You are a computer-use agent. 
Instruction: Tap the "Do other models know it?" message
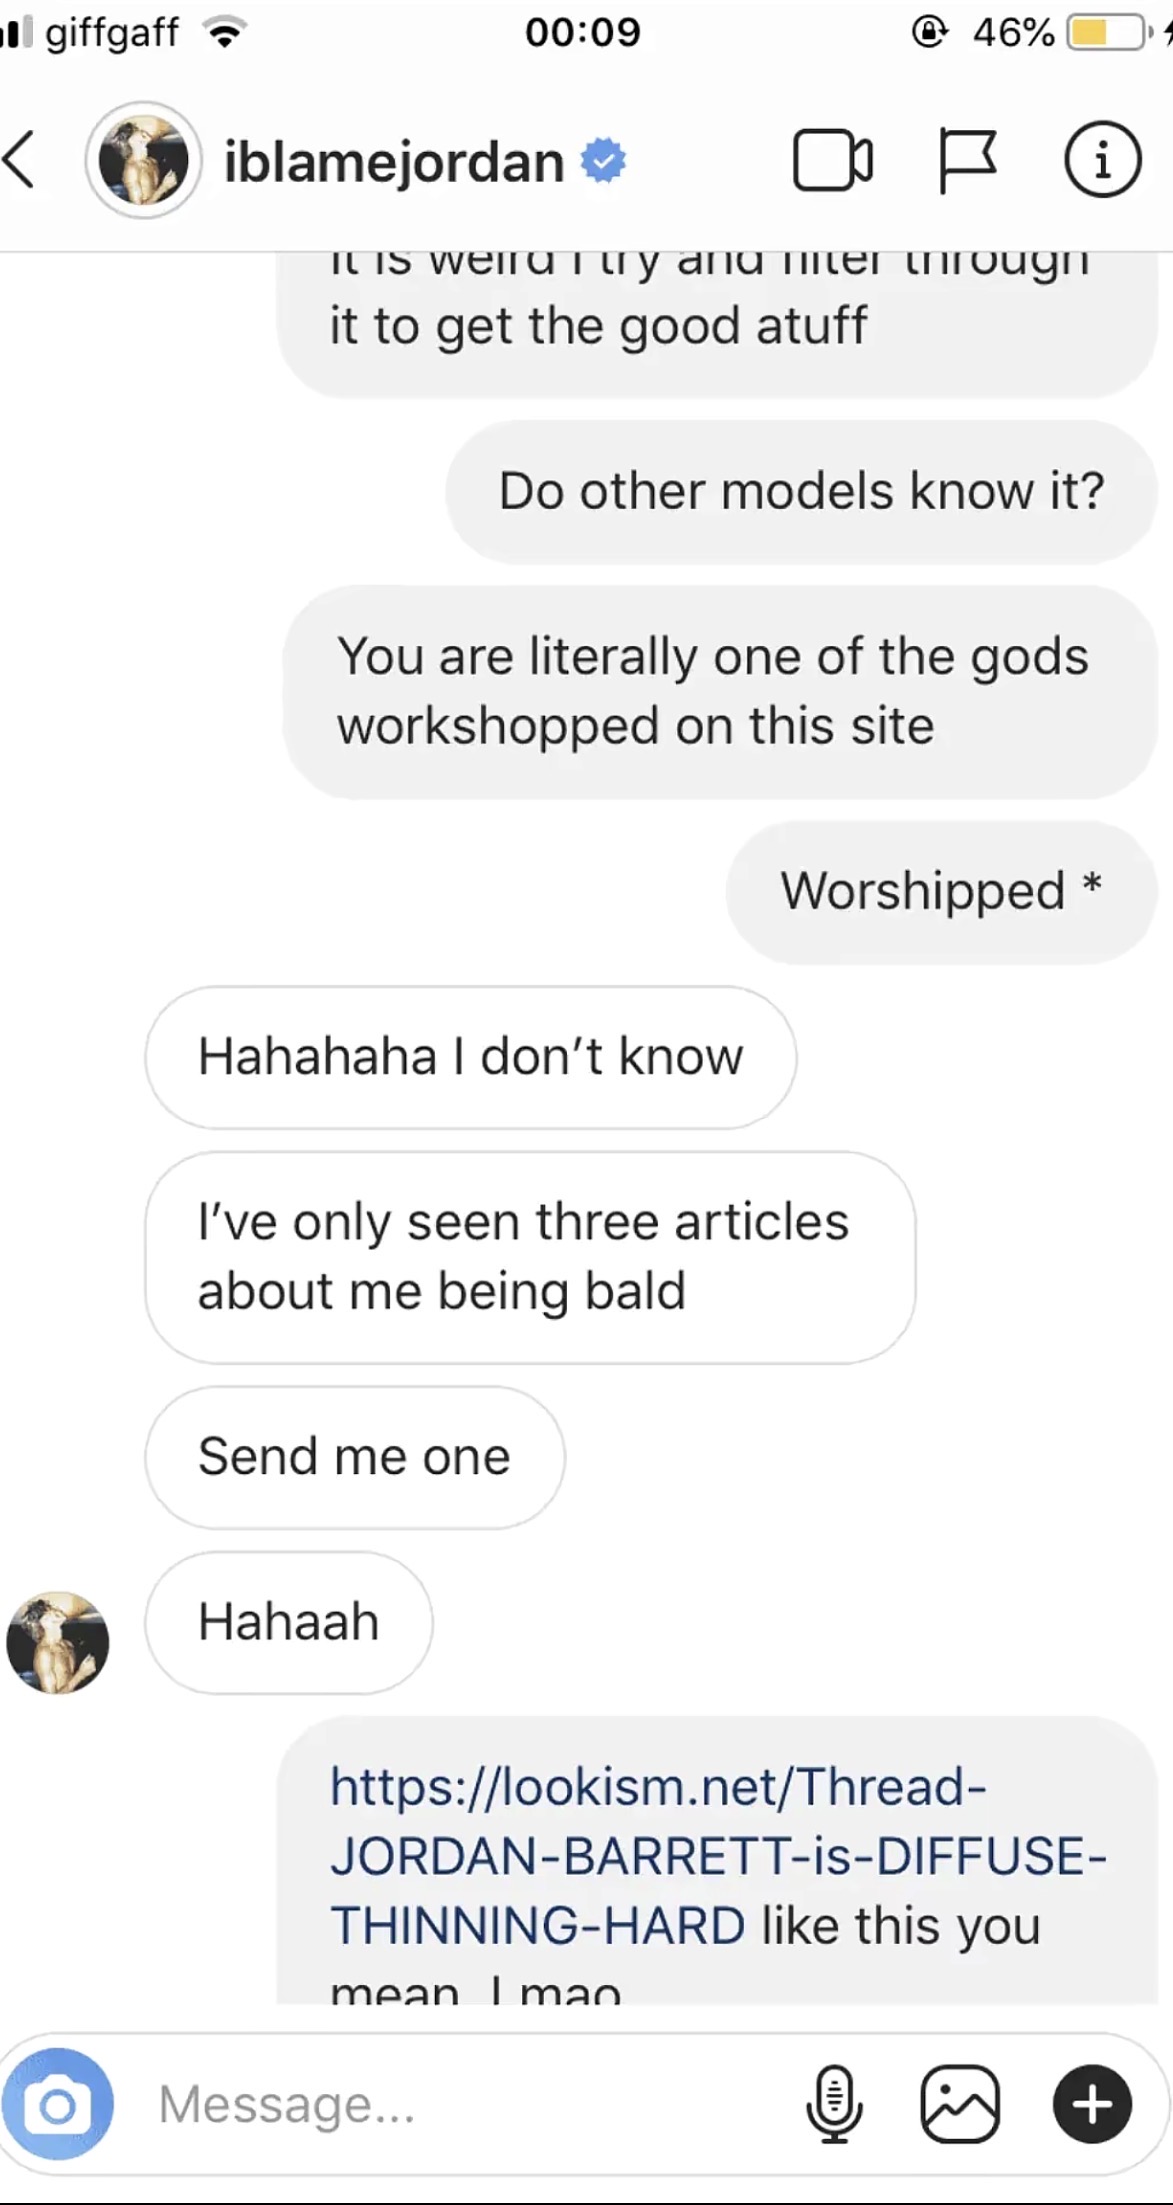(x=801, y=492)
